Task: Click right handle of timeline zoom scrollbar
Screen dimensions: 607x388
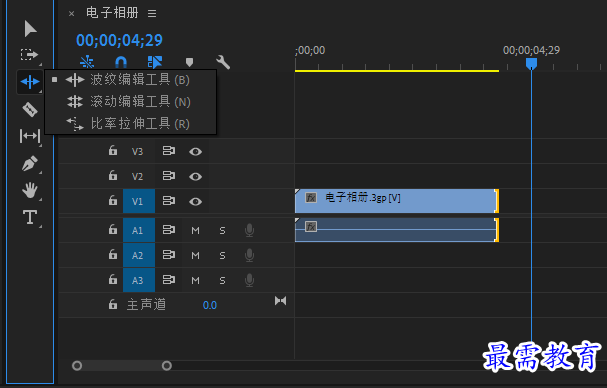Action: [x=167, y=366]
